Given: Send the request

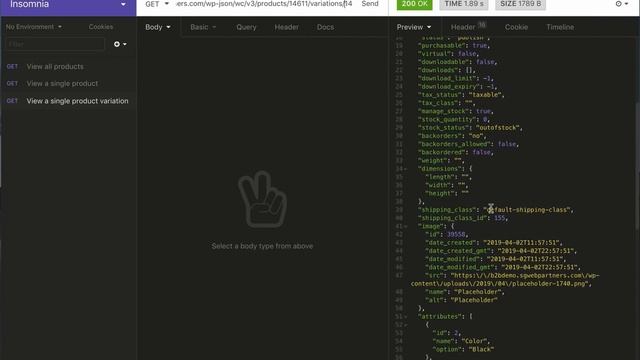Looking at the screenshot, I should pyautogui.click(x=370, y=4).
